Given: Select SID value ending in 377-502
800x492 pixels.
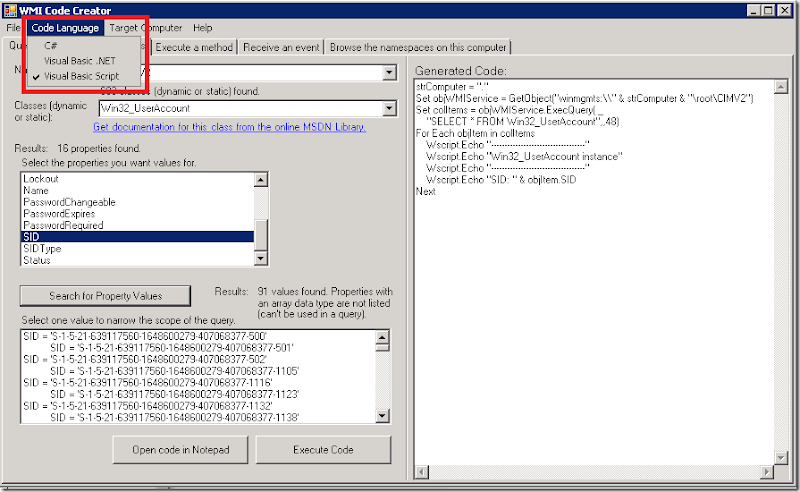Looking at the screenshot, I should coord(145,359).
